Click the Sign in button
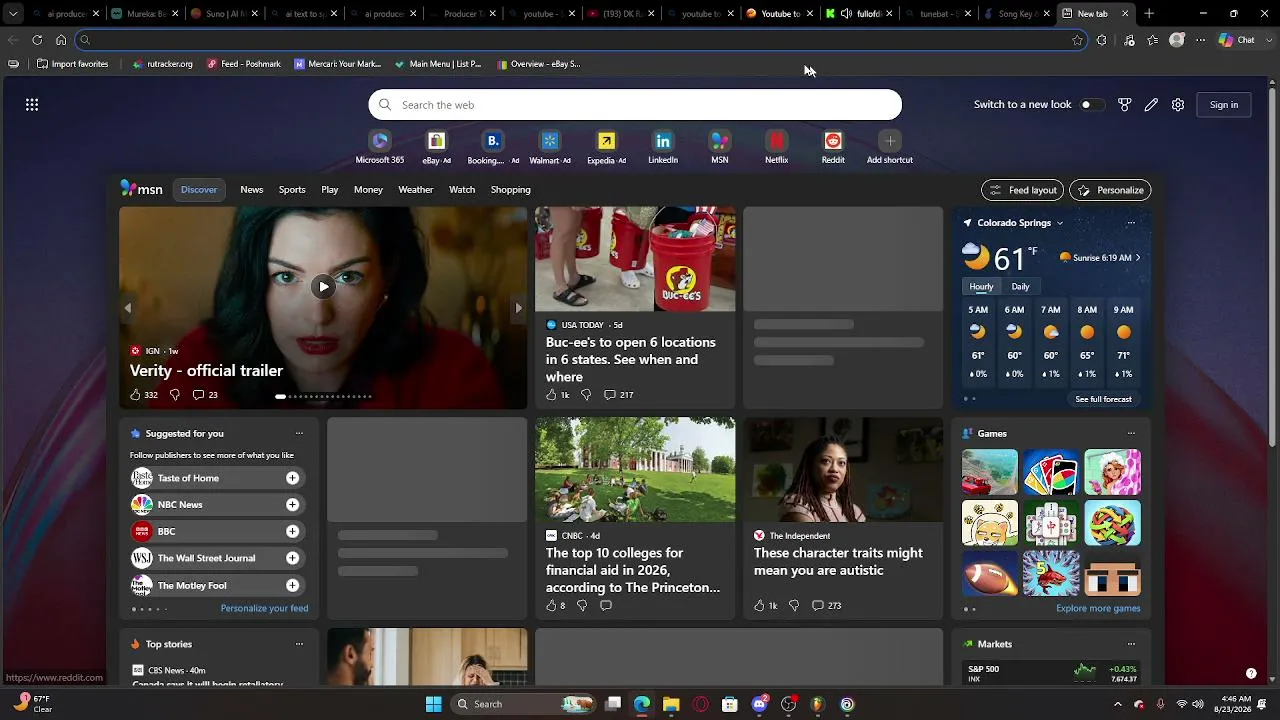This screenshot has height=720, width=1280. click(1224, 105)
